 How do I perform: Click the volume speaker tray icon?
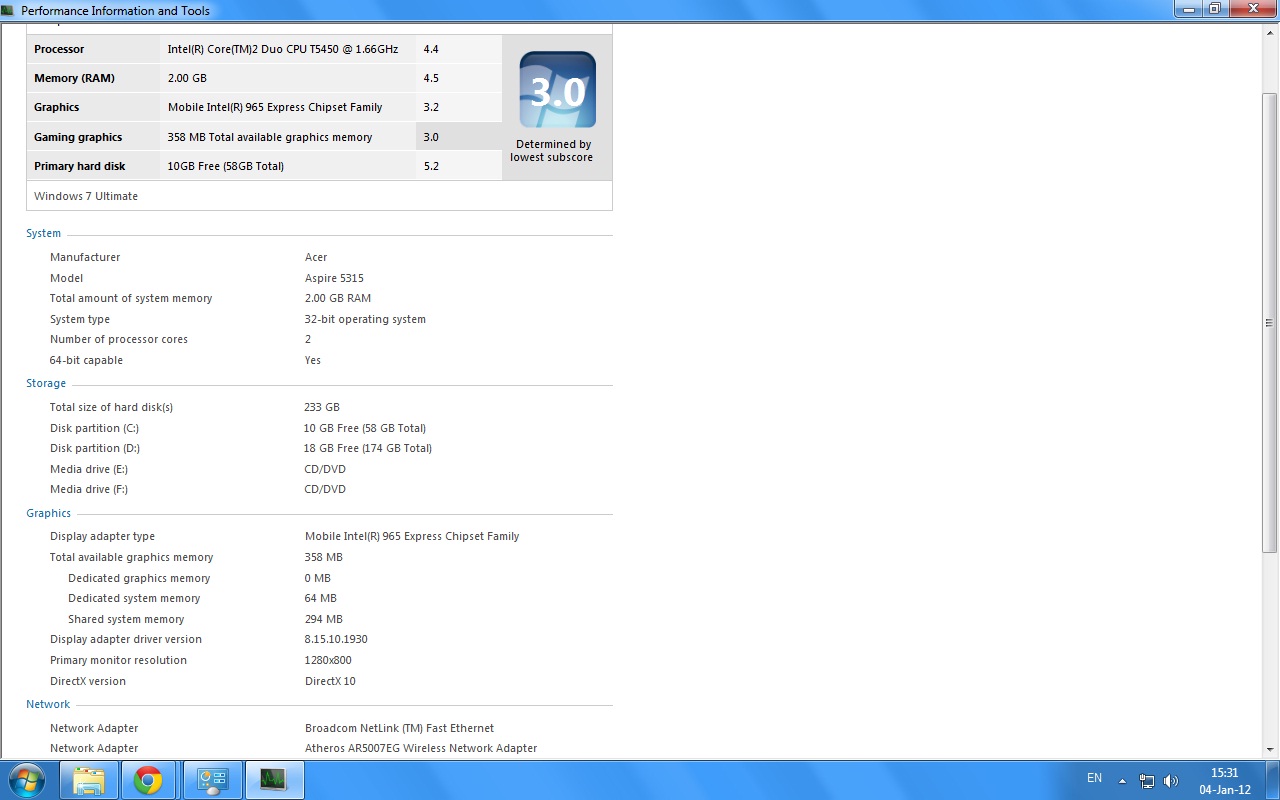[1170, 781]
